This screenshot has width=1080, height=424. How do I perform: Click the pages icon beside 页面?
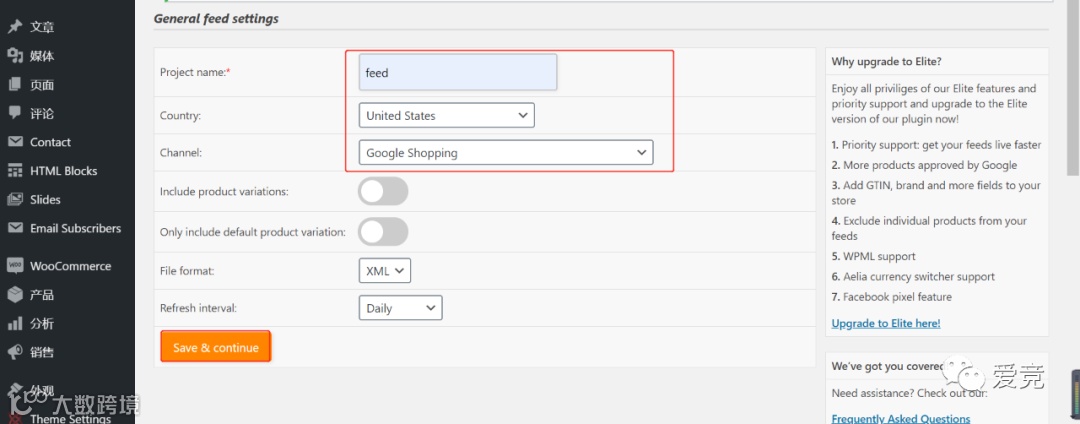pos(15,85)
